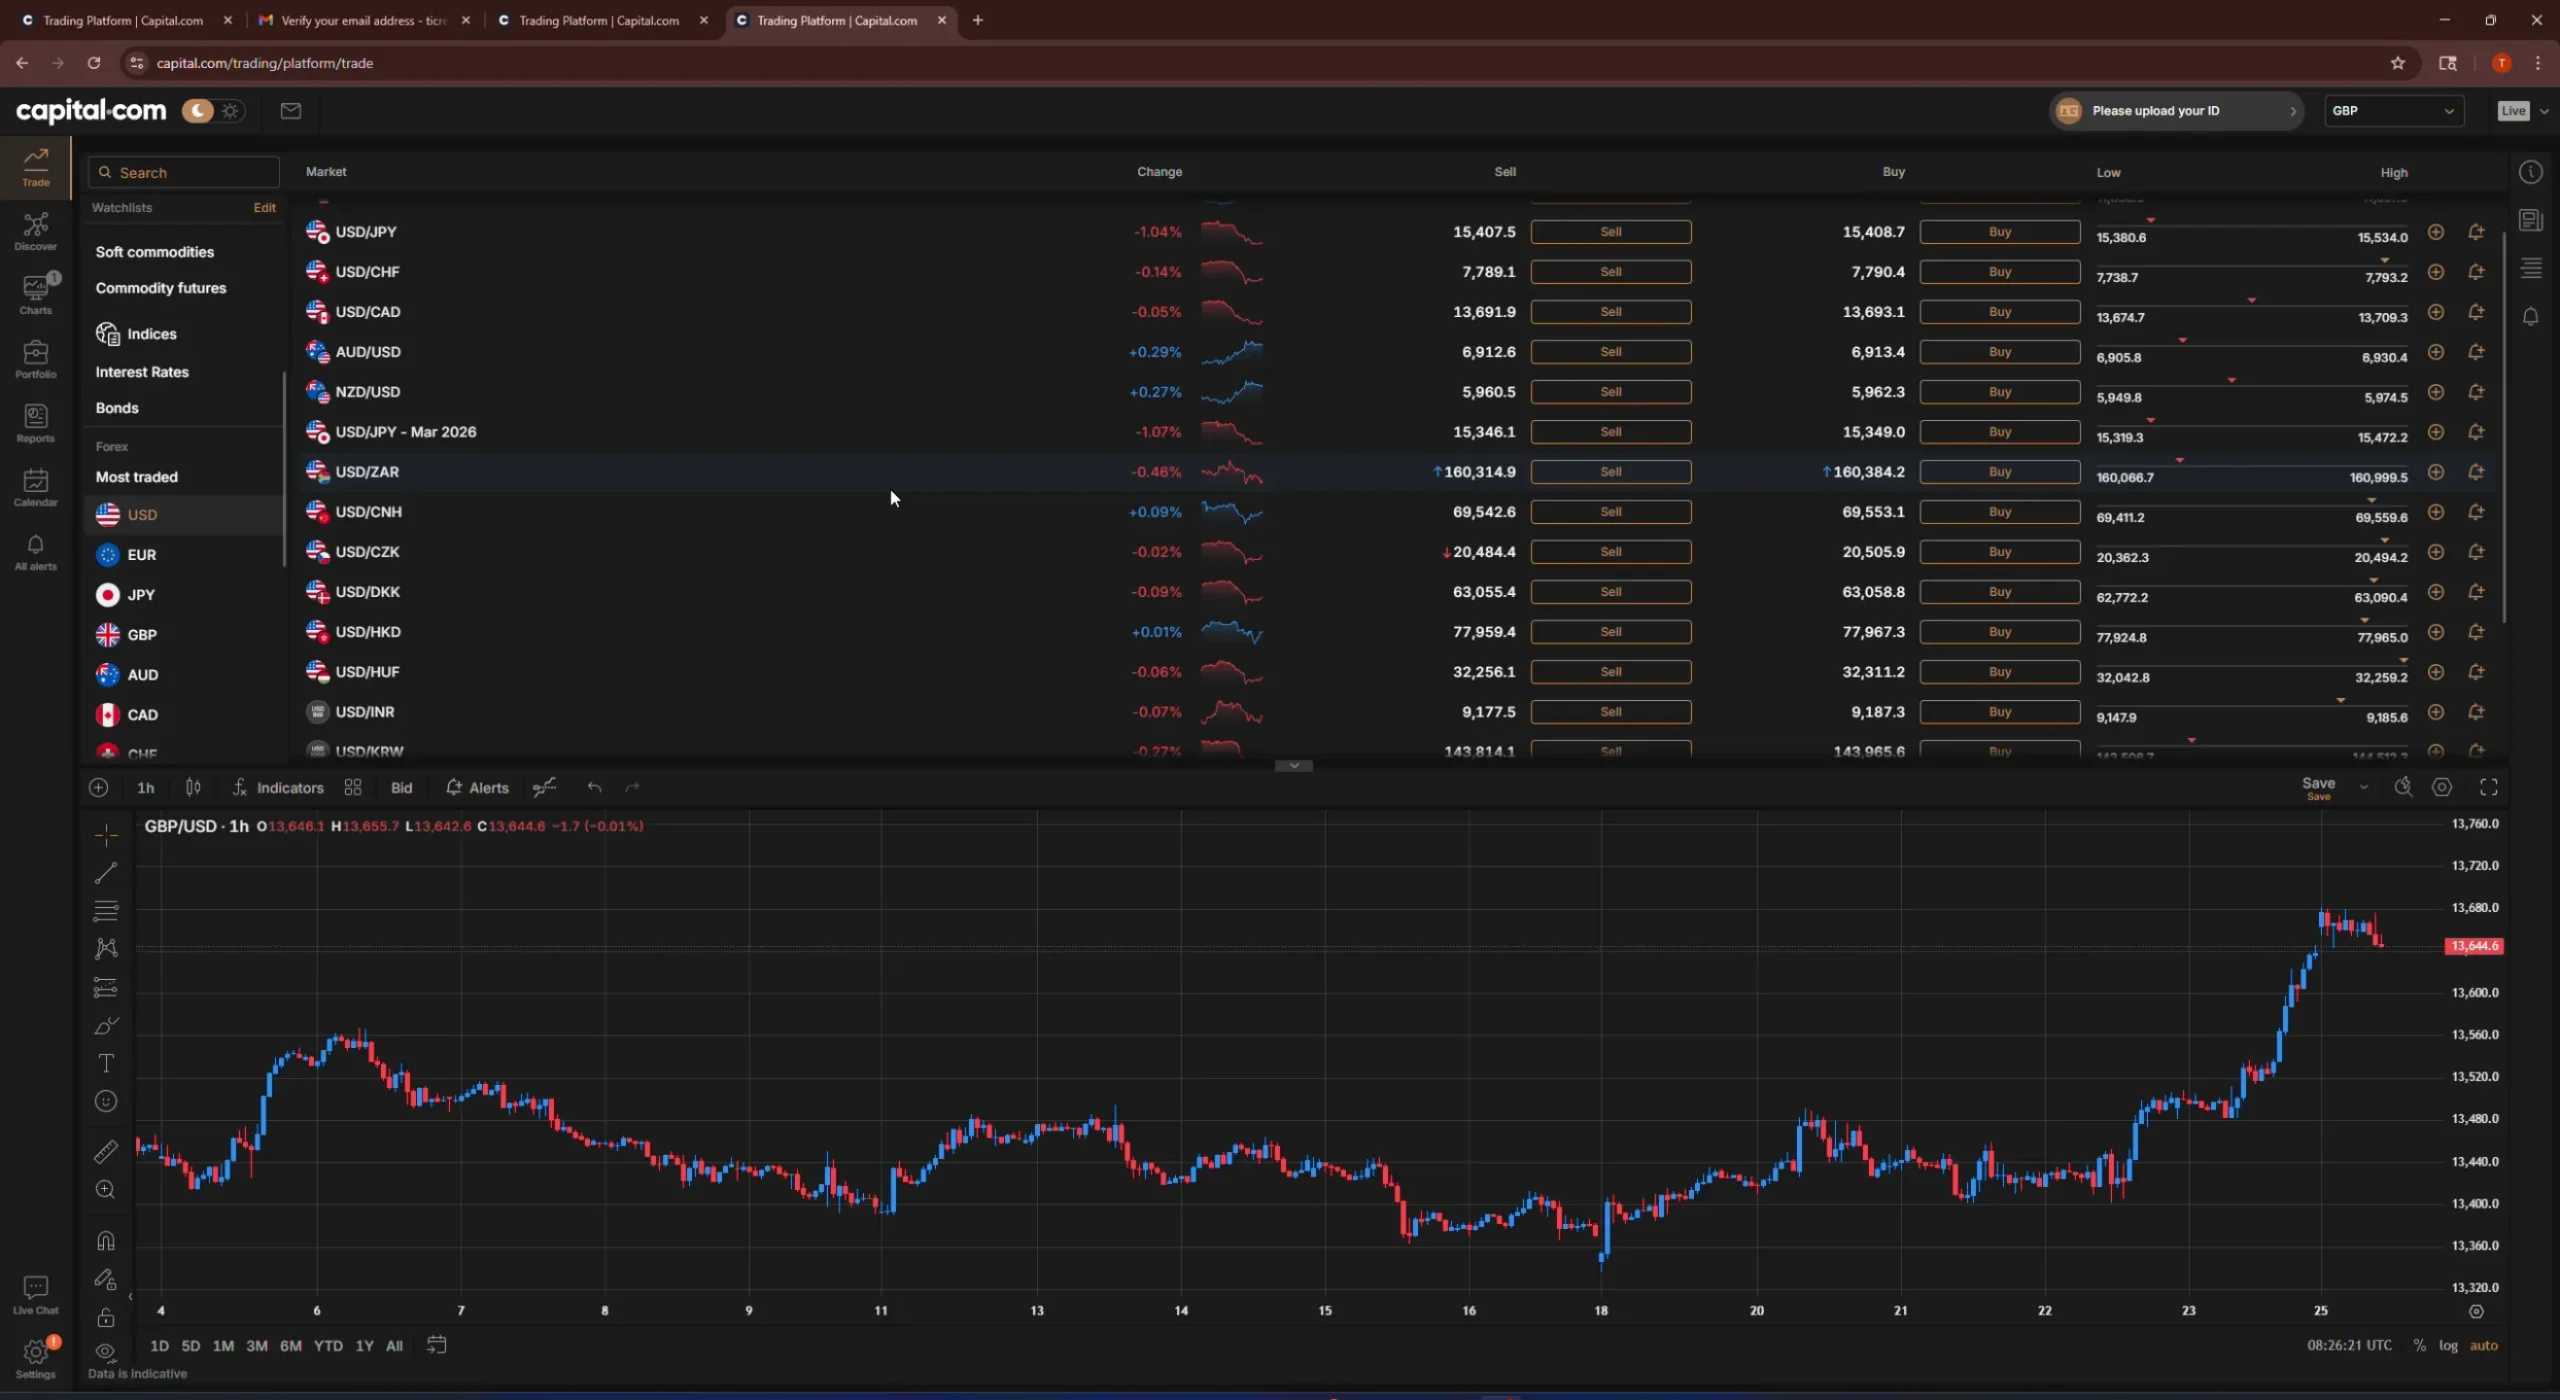Open the chart layout grid selector

pos(352,787)
